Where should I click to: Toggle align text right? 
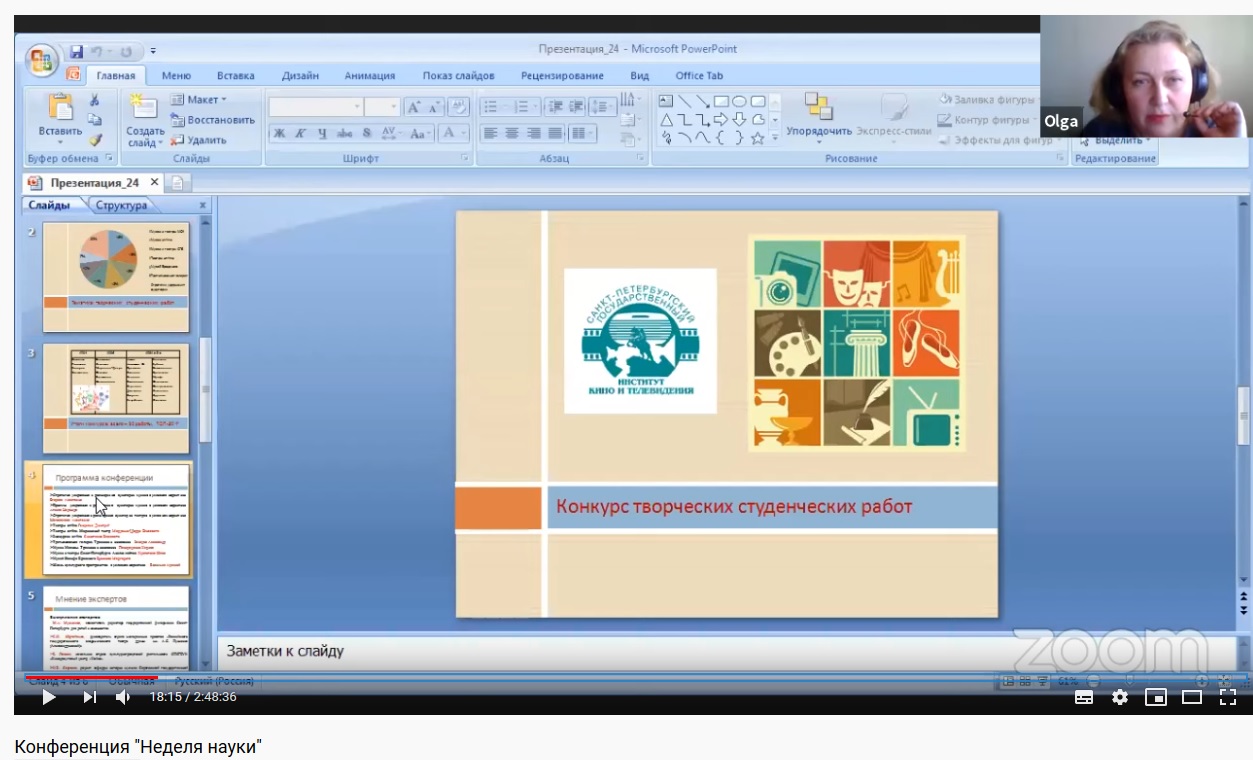click(534, 133)
